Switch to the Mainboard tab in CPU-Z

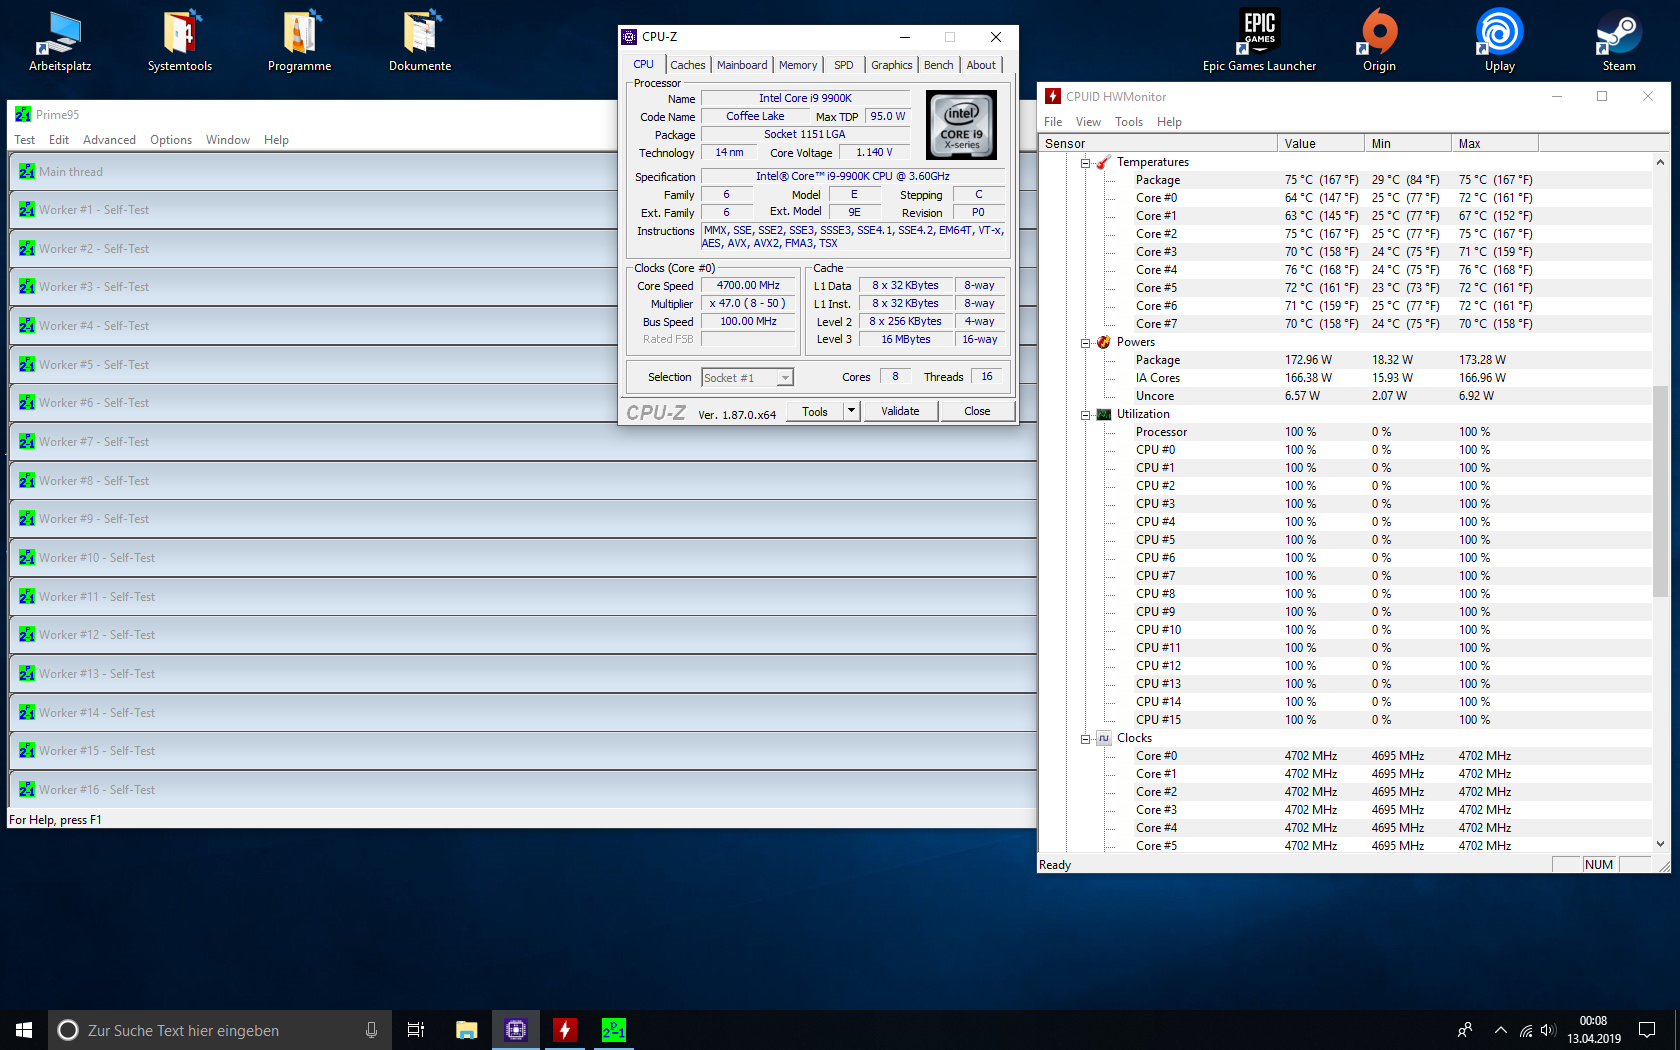[x=742, y=65]
